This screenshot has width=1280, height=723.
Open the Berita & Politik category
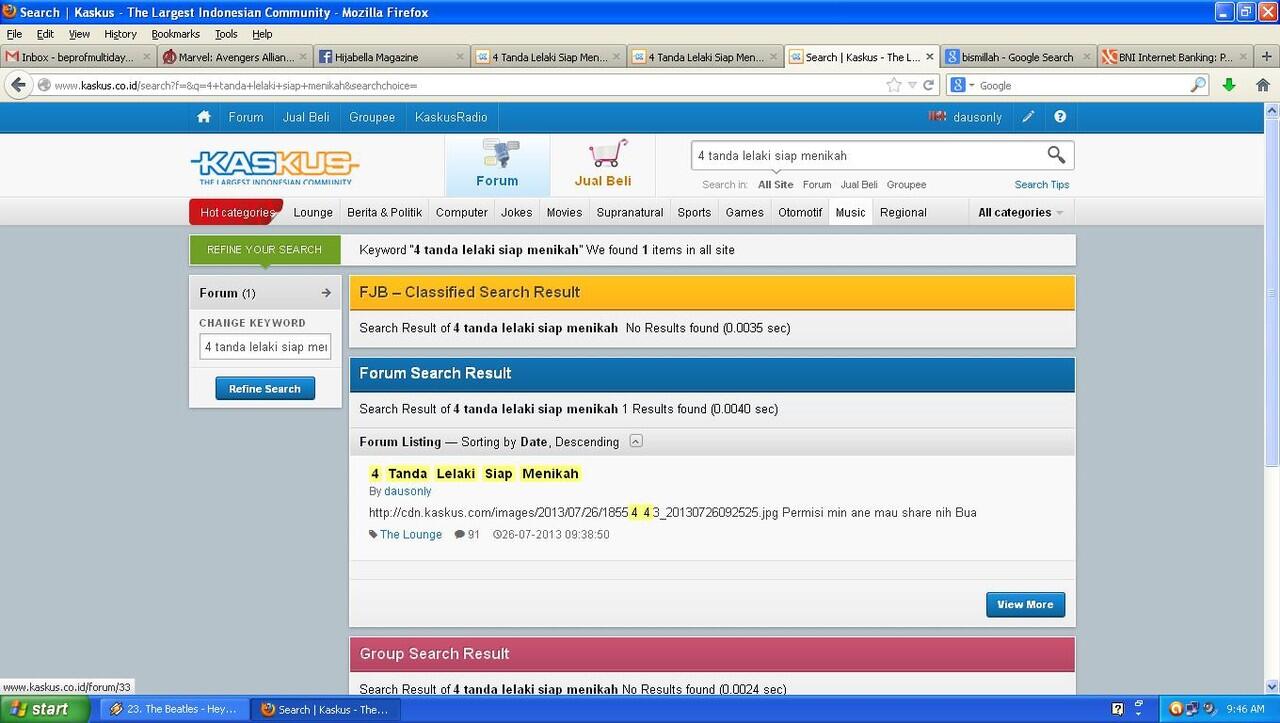(x=384, y=212)
